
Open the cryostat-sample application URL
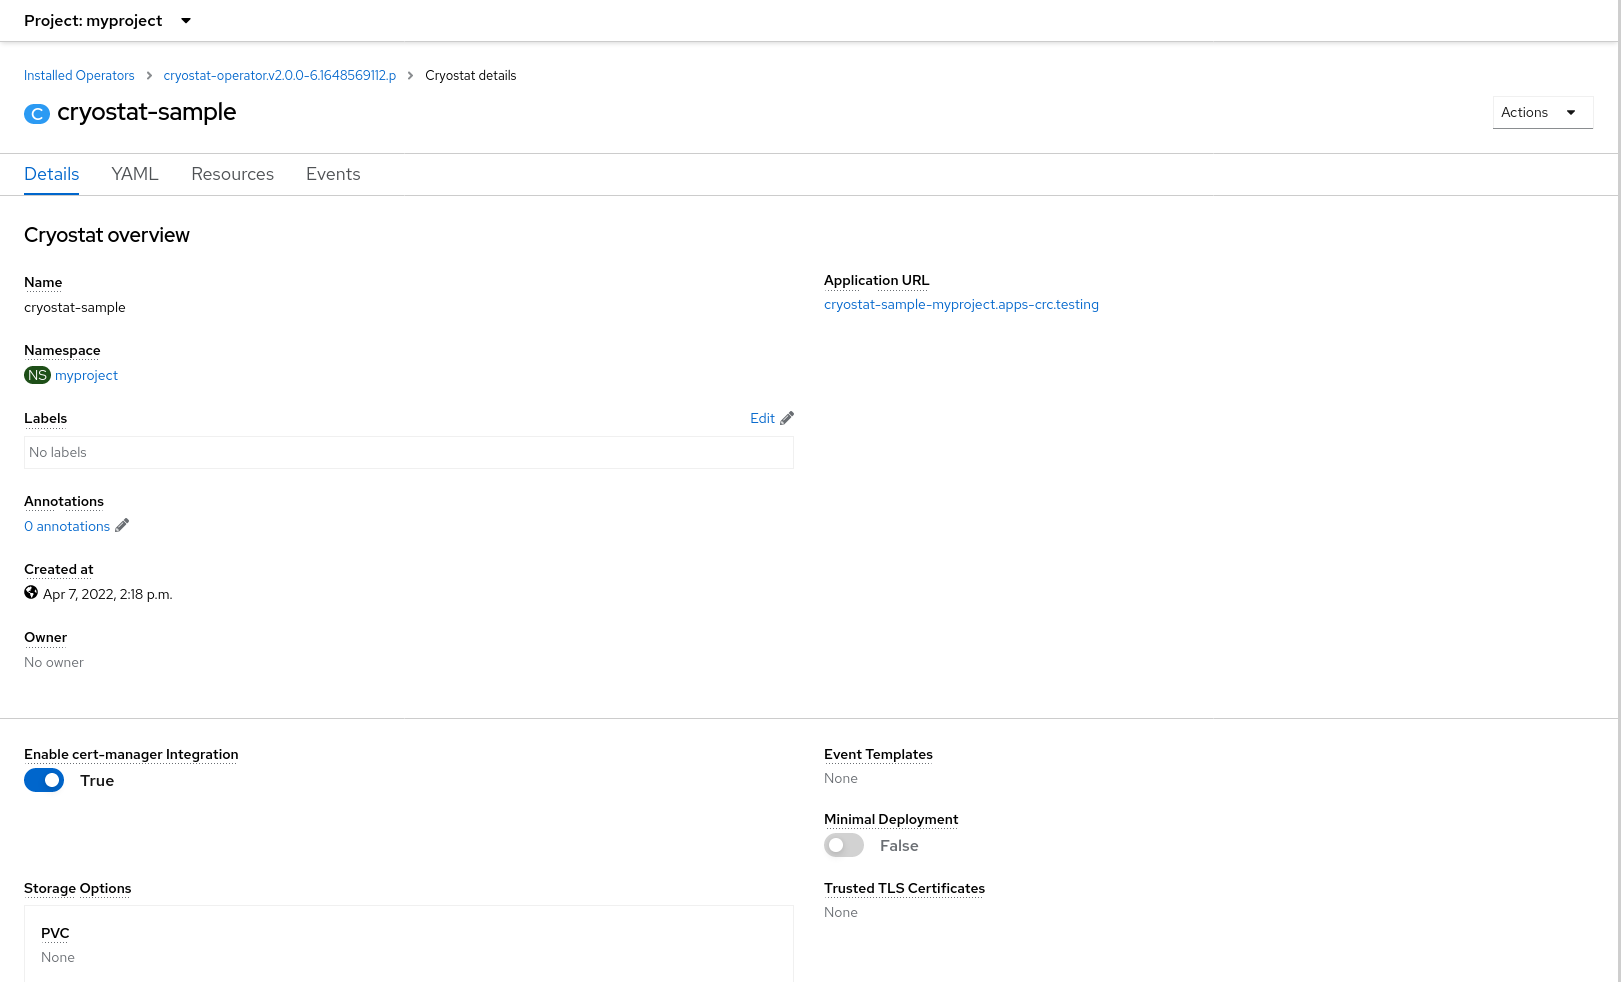[961, 304]
